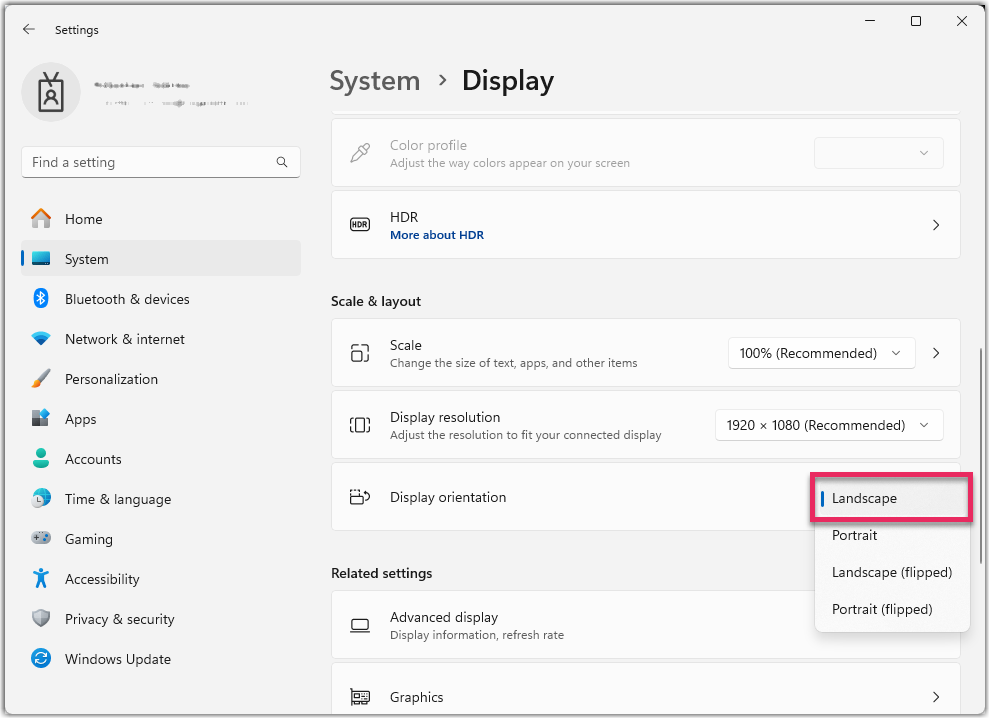This screenshot has width=990, height=719.
Task: Click the Find a setting search field
Action: click(160, 162)
